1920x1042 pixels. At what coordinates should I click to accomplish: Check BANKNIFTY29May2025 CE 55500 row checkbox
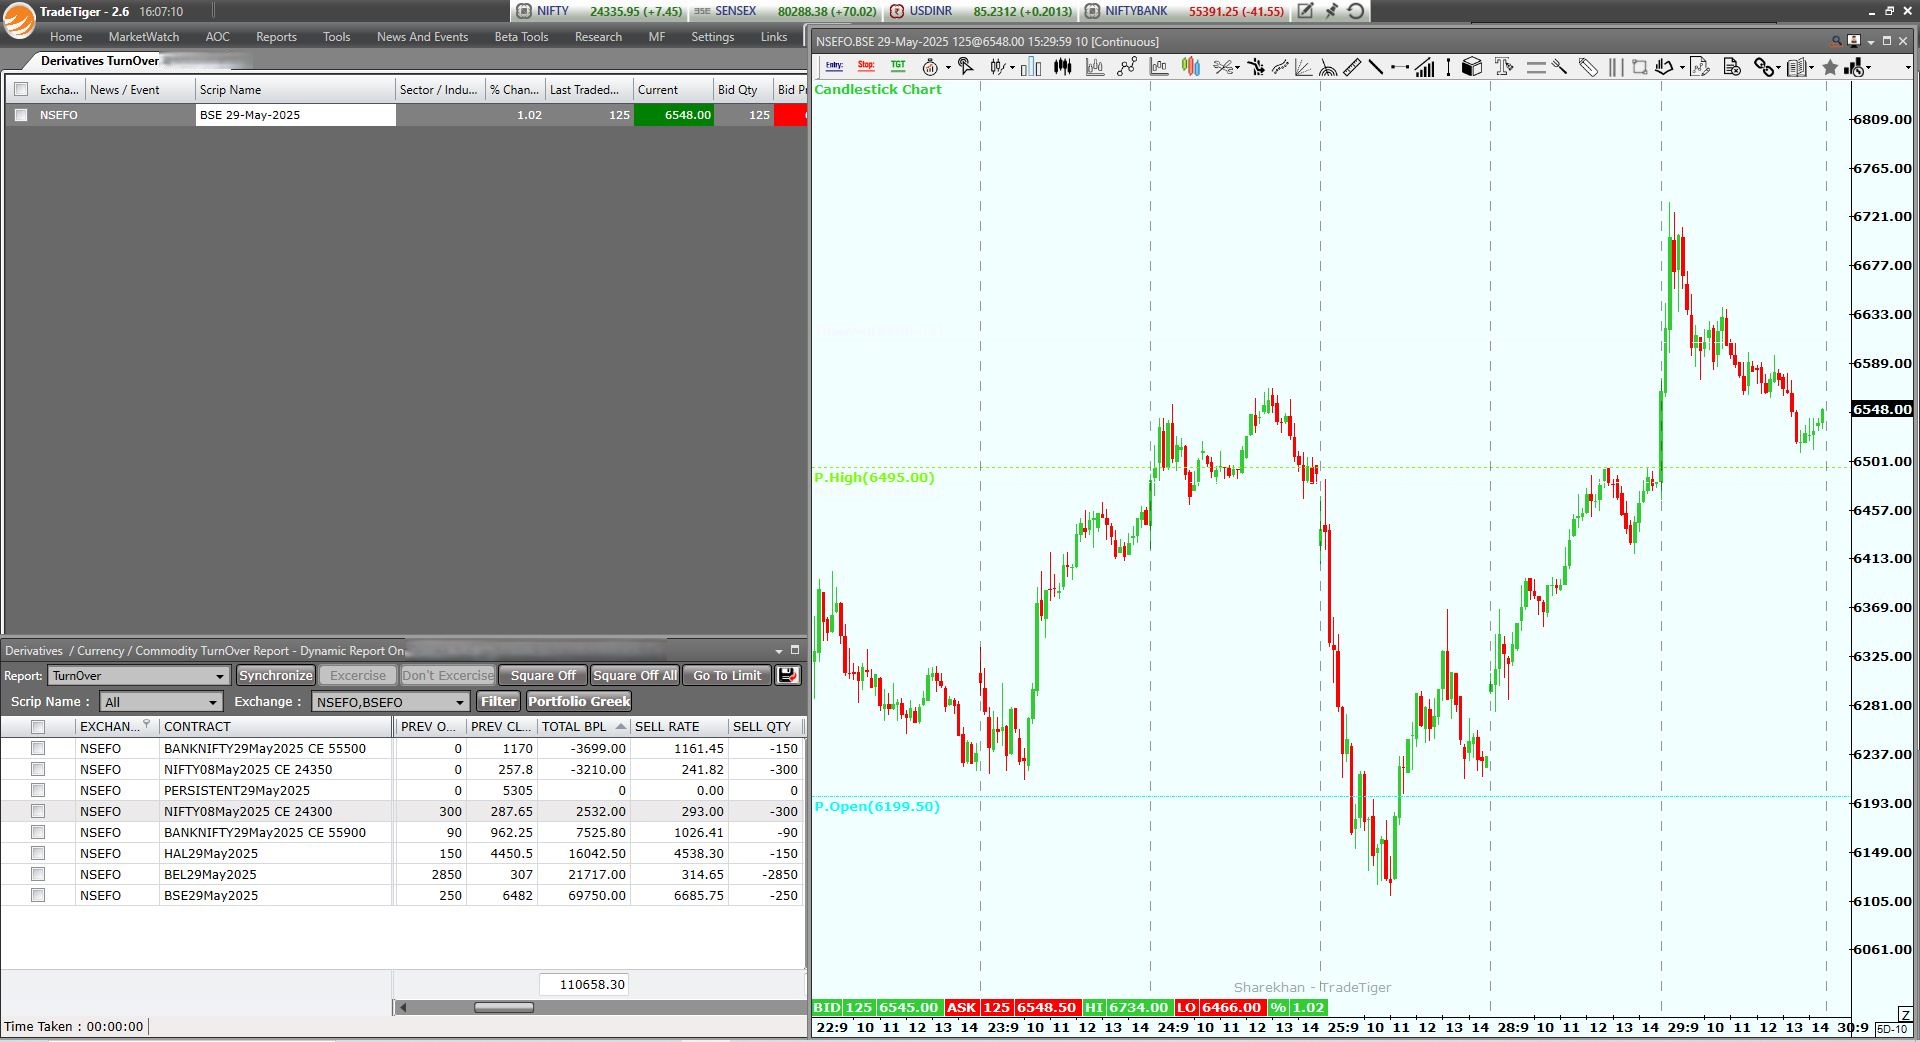point(38,748)
